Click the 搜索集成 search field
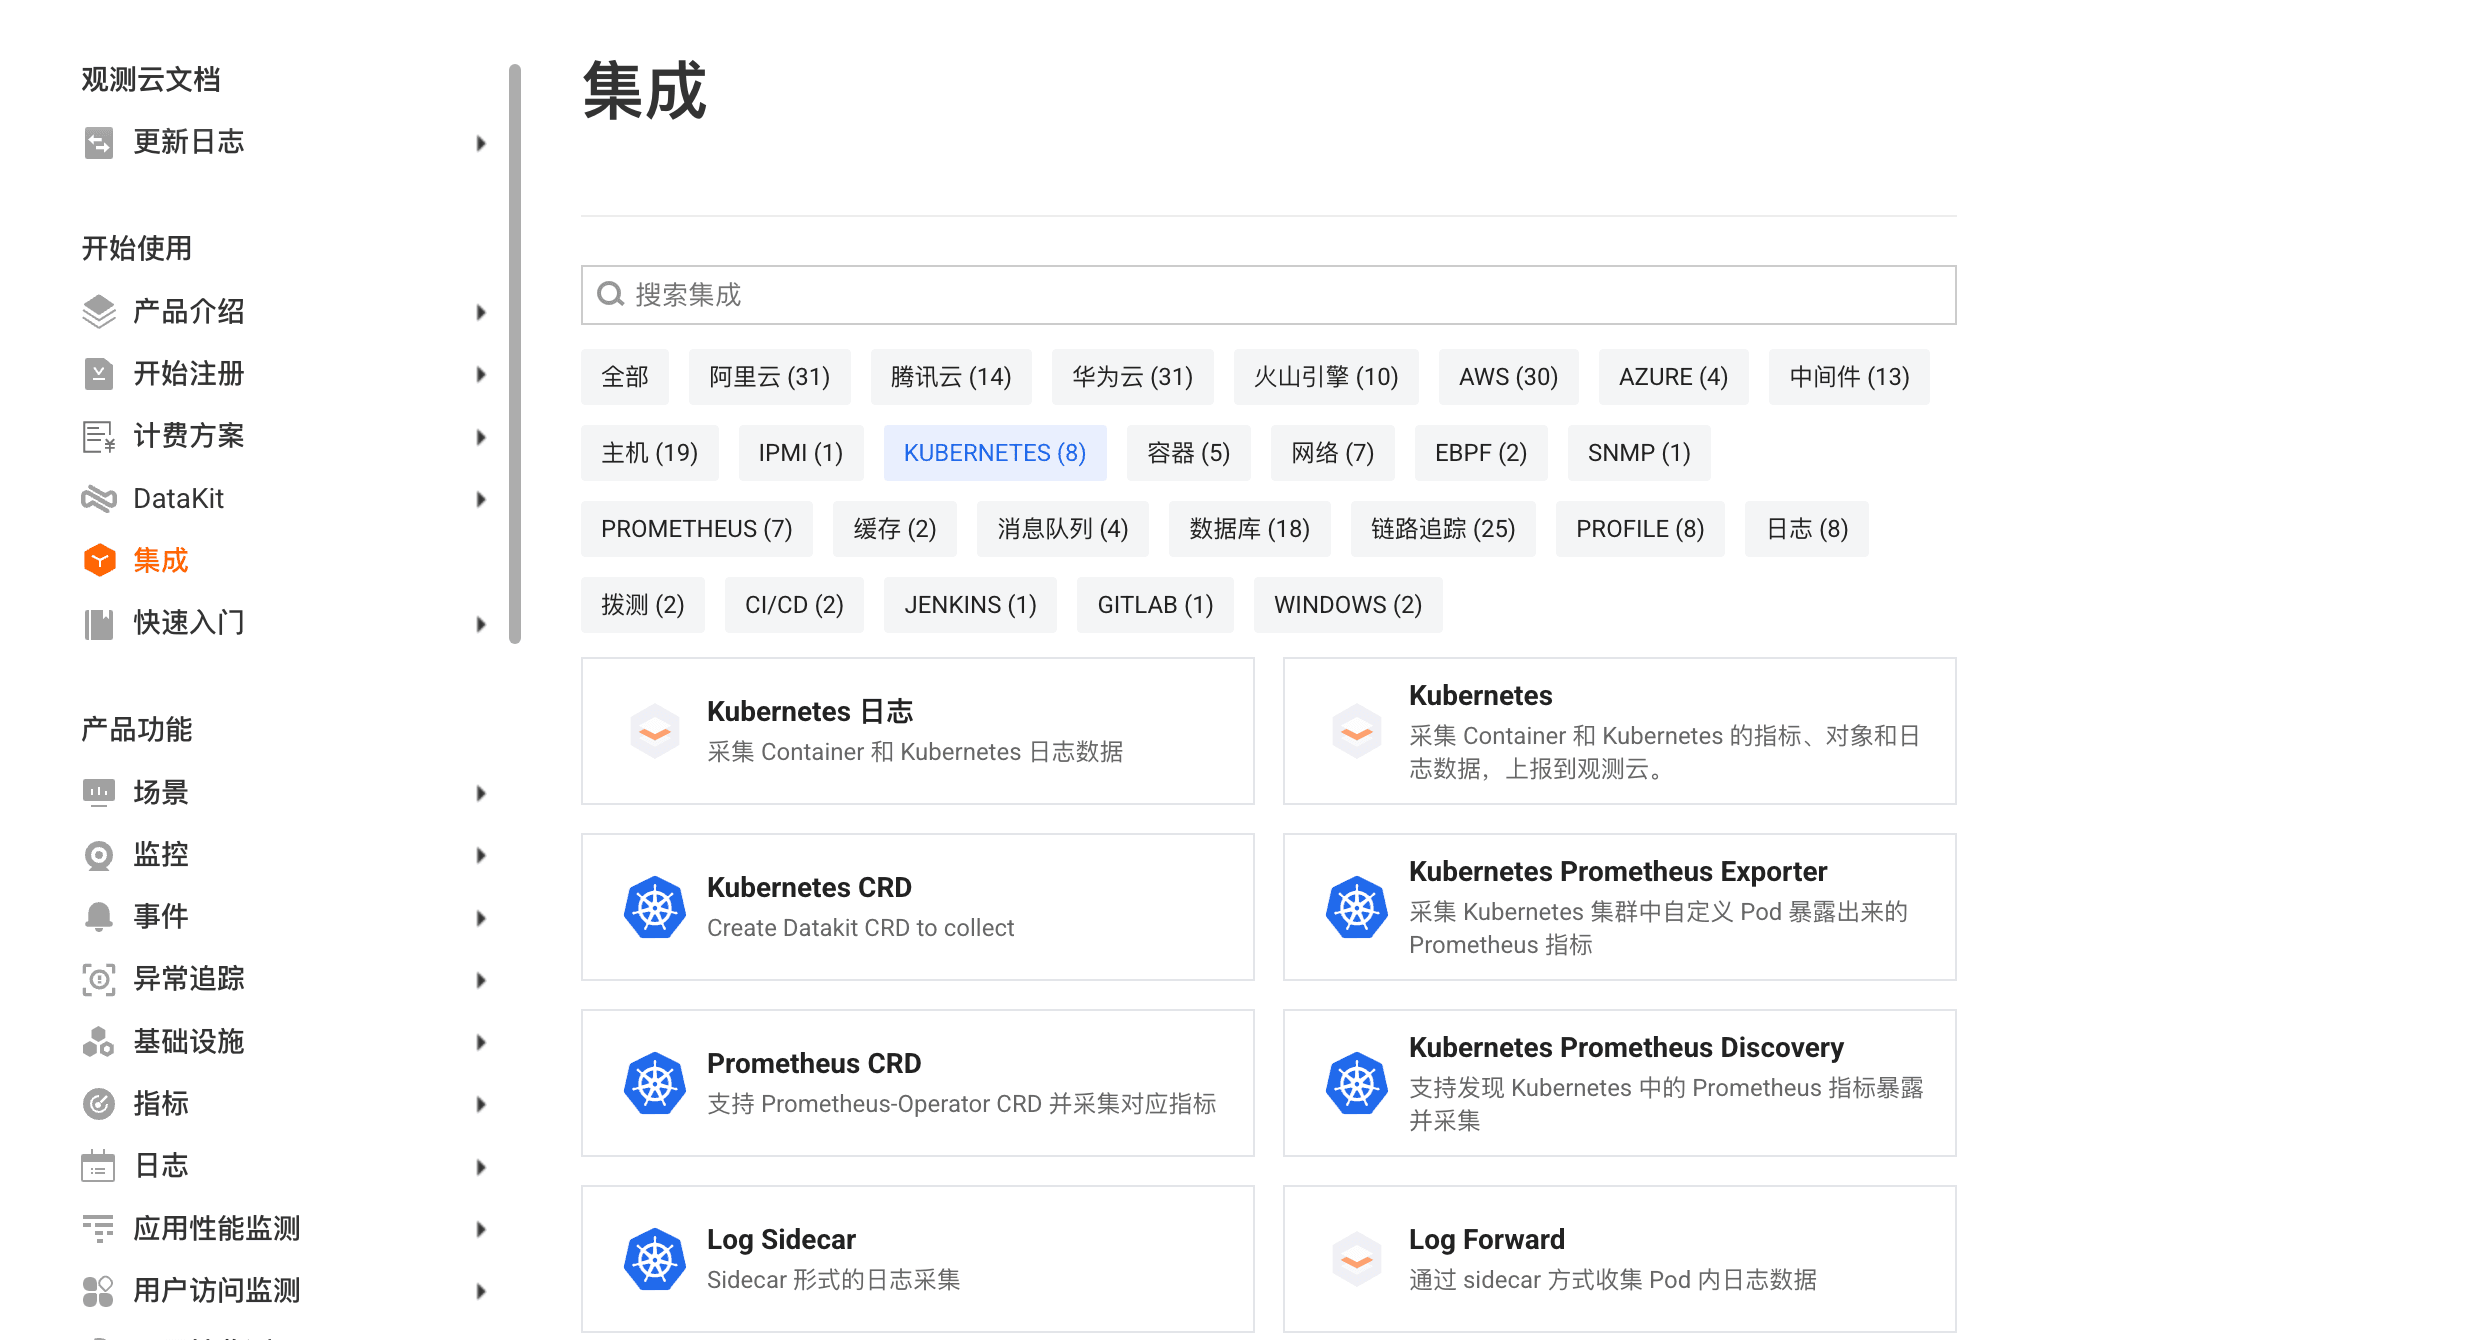This screenshot has width=2470, height=1340. [x=1267, y=295]
